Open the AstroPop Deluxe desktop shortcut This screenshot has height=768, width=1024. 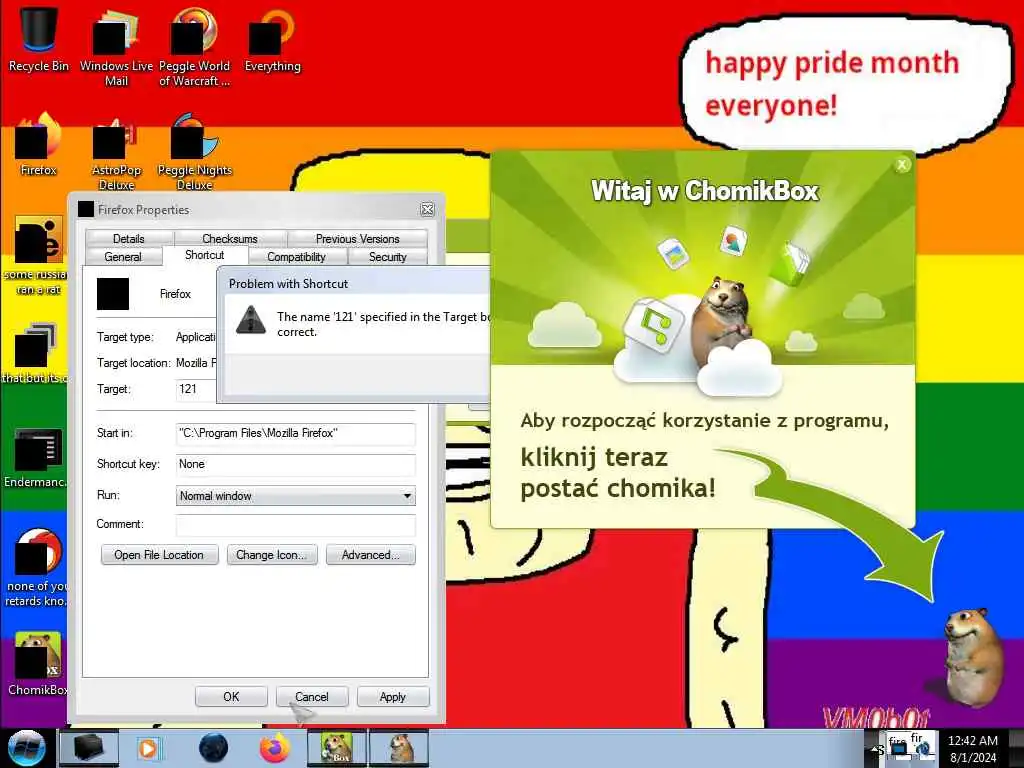(116, 152)
